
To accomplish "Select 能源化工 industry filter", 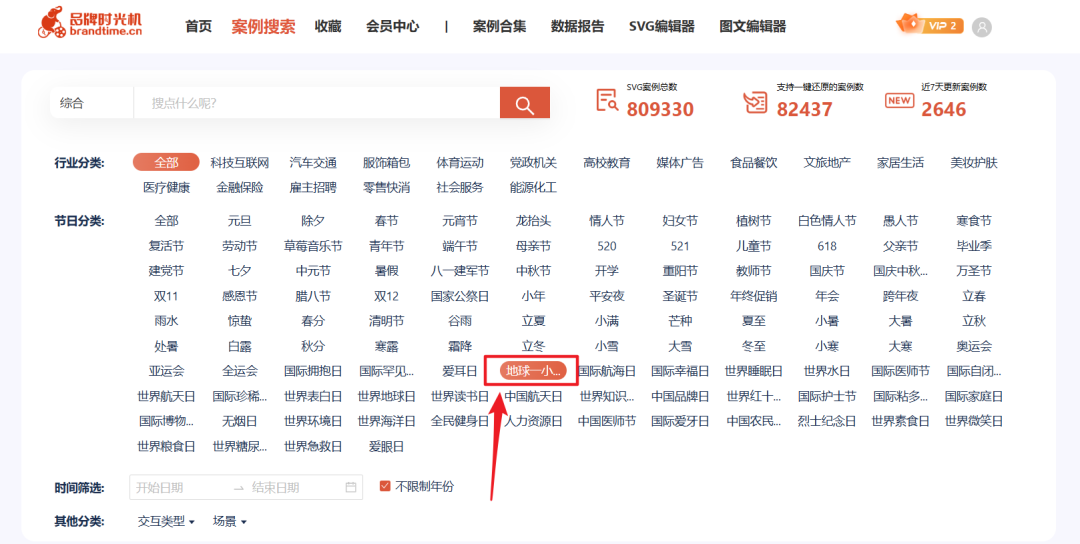I will pos(533,187).
